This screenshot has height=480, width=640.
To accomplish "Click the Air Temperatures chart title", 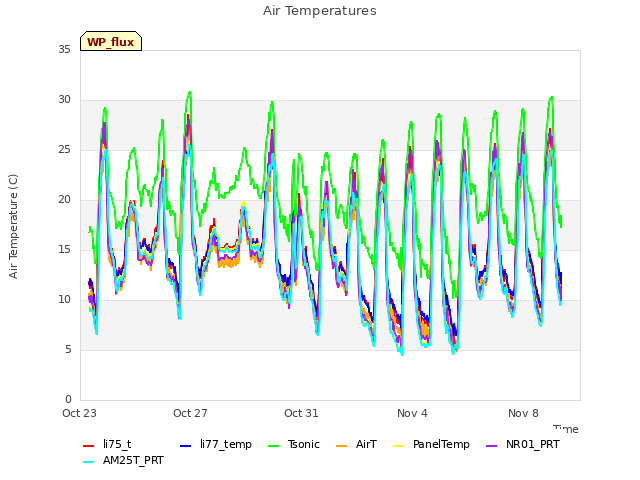I will point(320,11).
